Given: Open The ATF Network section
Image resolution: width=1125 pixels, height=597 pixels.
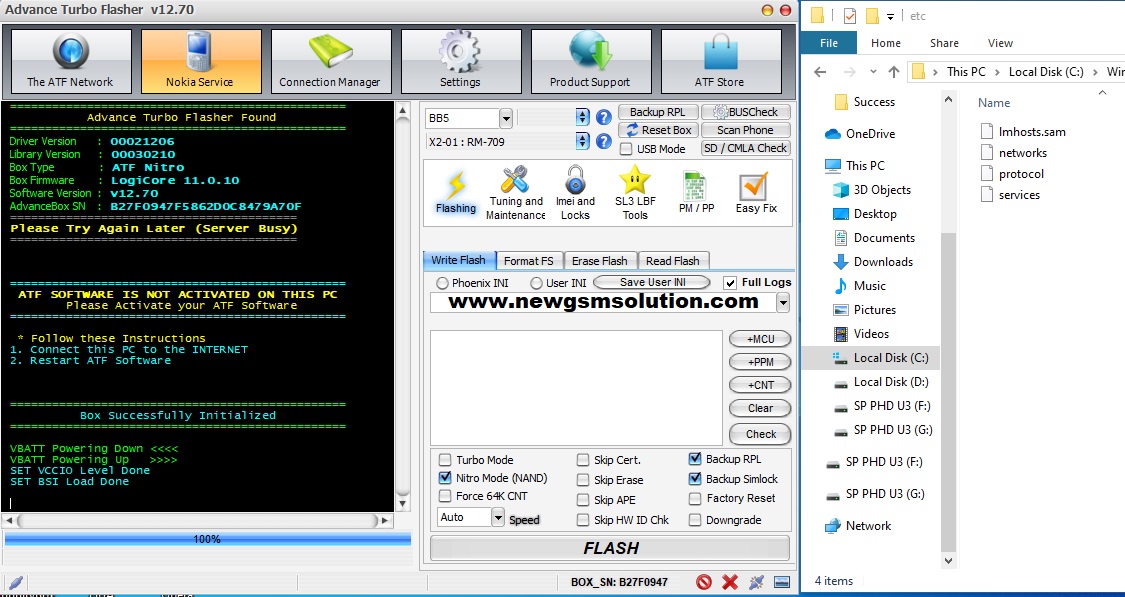Looking at the screenshot, I should tap(70, 61).
